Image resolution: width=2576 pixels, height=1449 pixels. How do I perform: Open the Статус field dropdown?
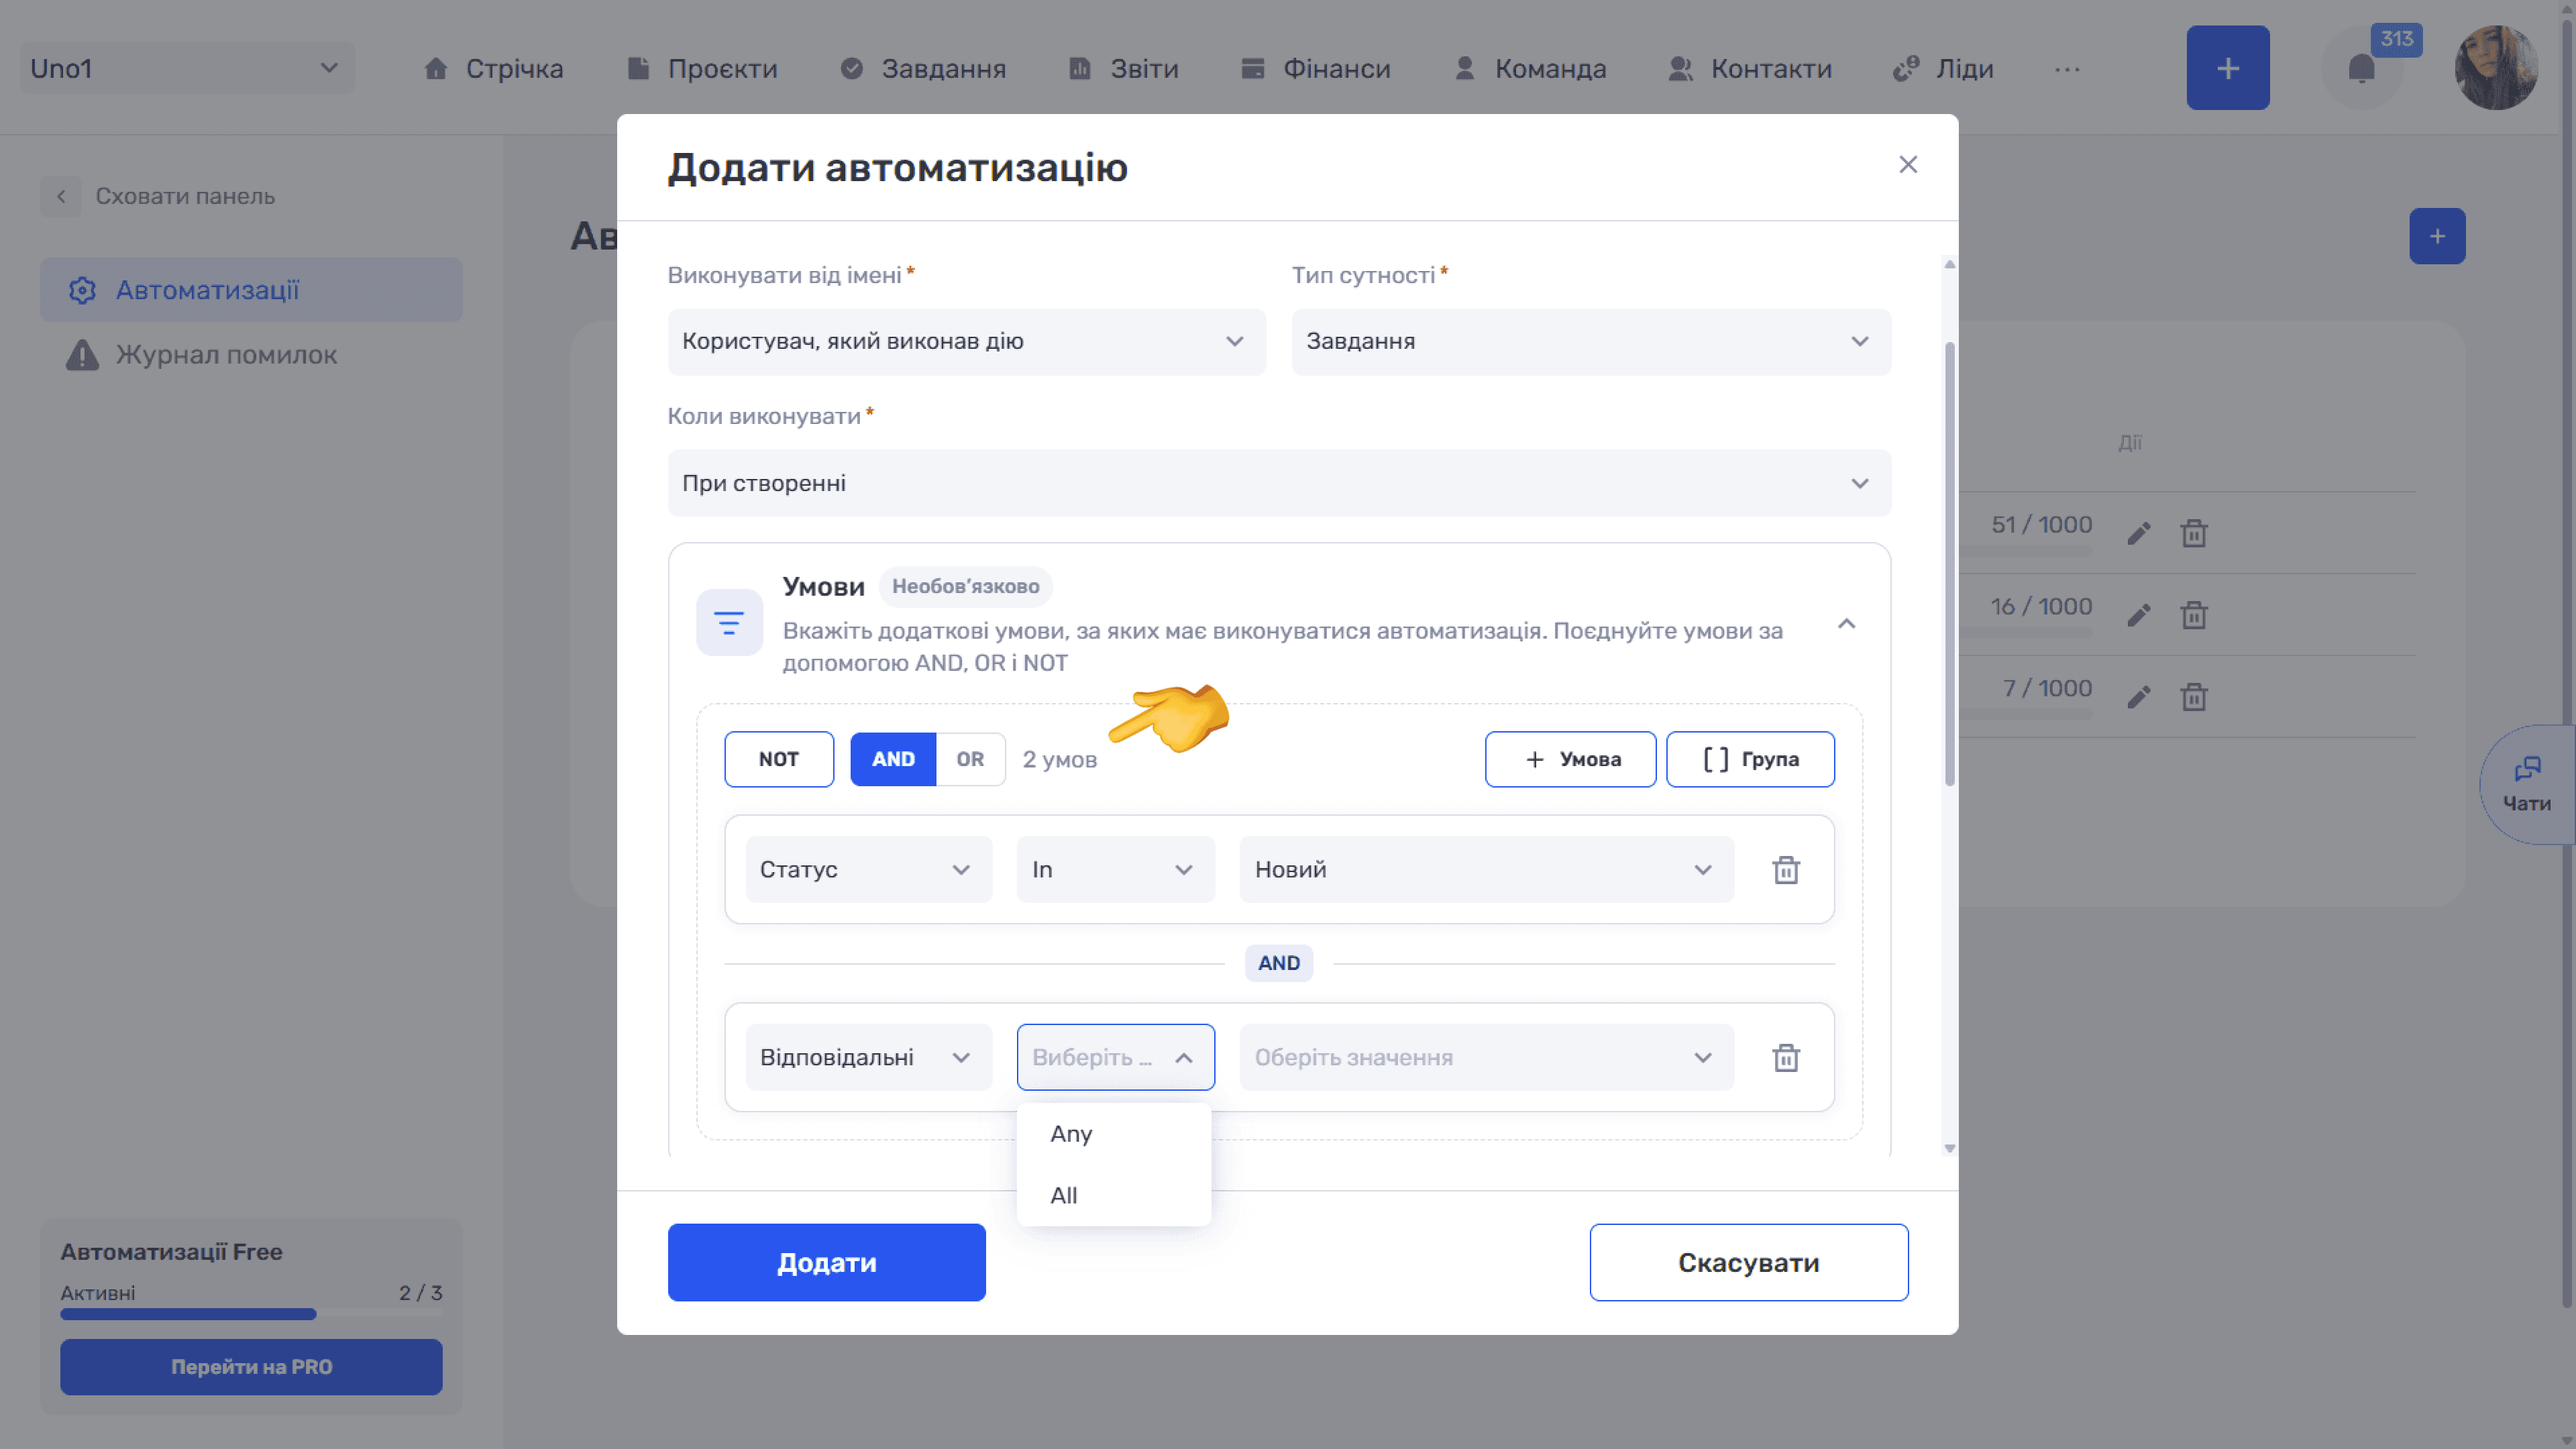[x=868, y=869]
